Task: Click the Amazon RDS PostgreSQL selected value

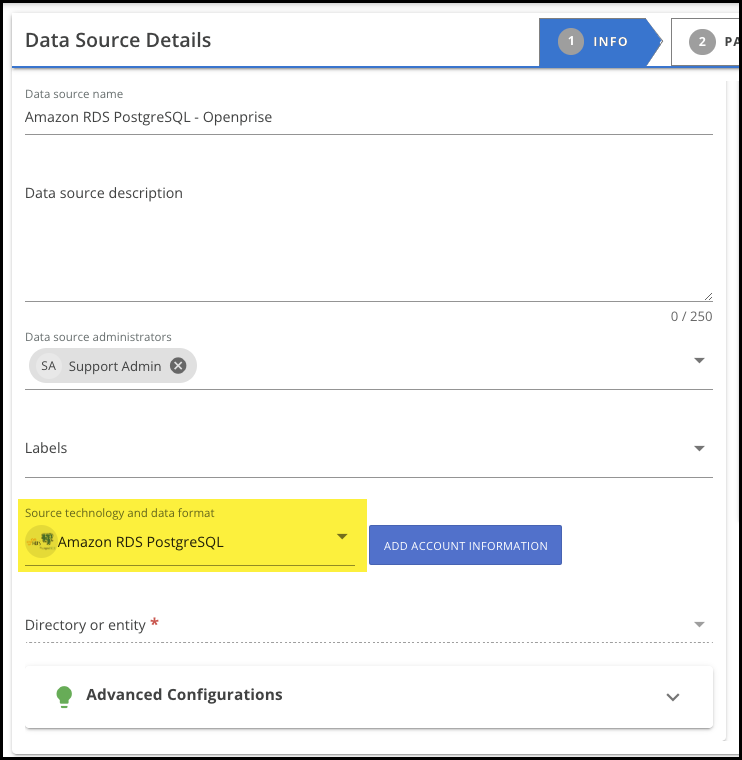Action: [x=141, y=541]
